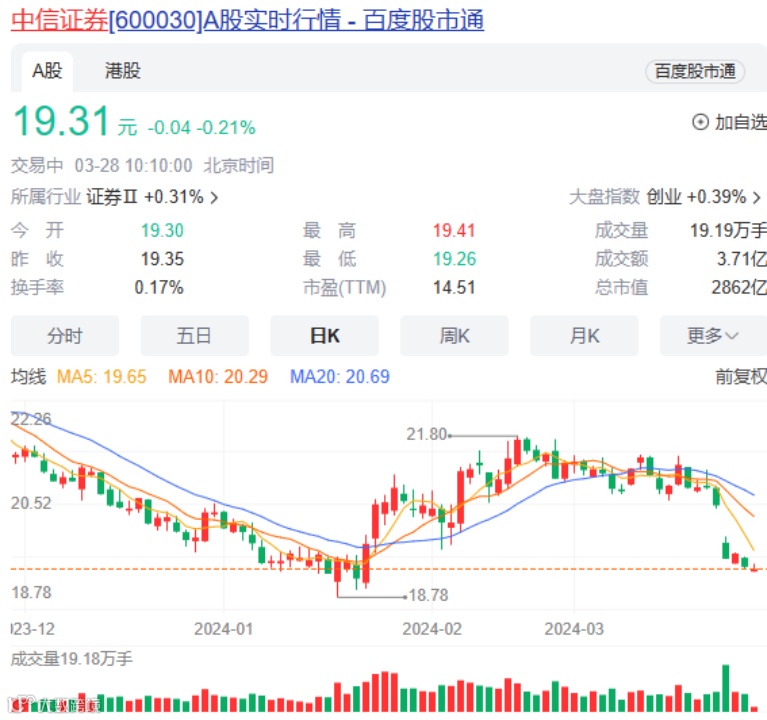
Task: Click the 换手率 value 0.17%
Action: [x=159, y=287]
